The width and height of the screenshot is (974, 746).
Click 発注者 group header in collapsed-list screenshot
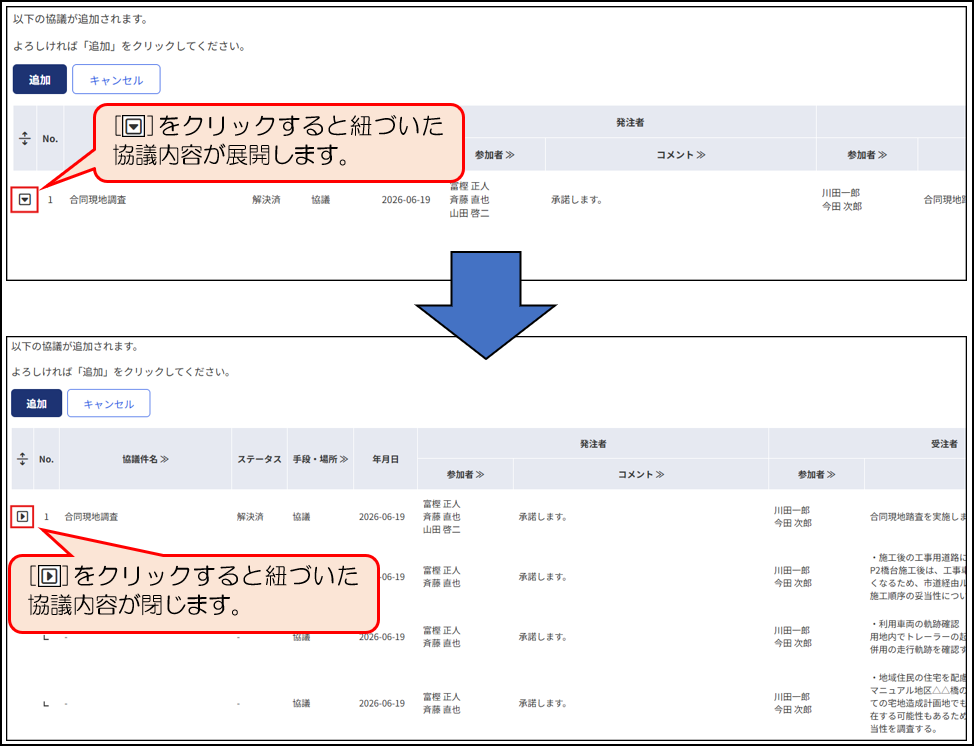630,122
